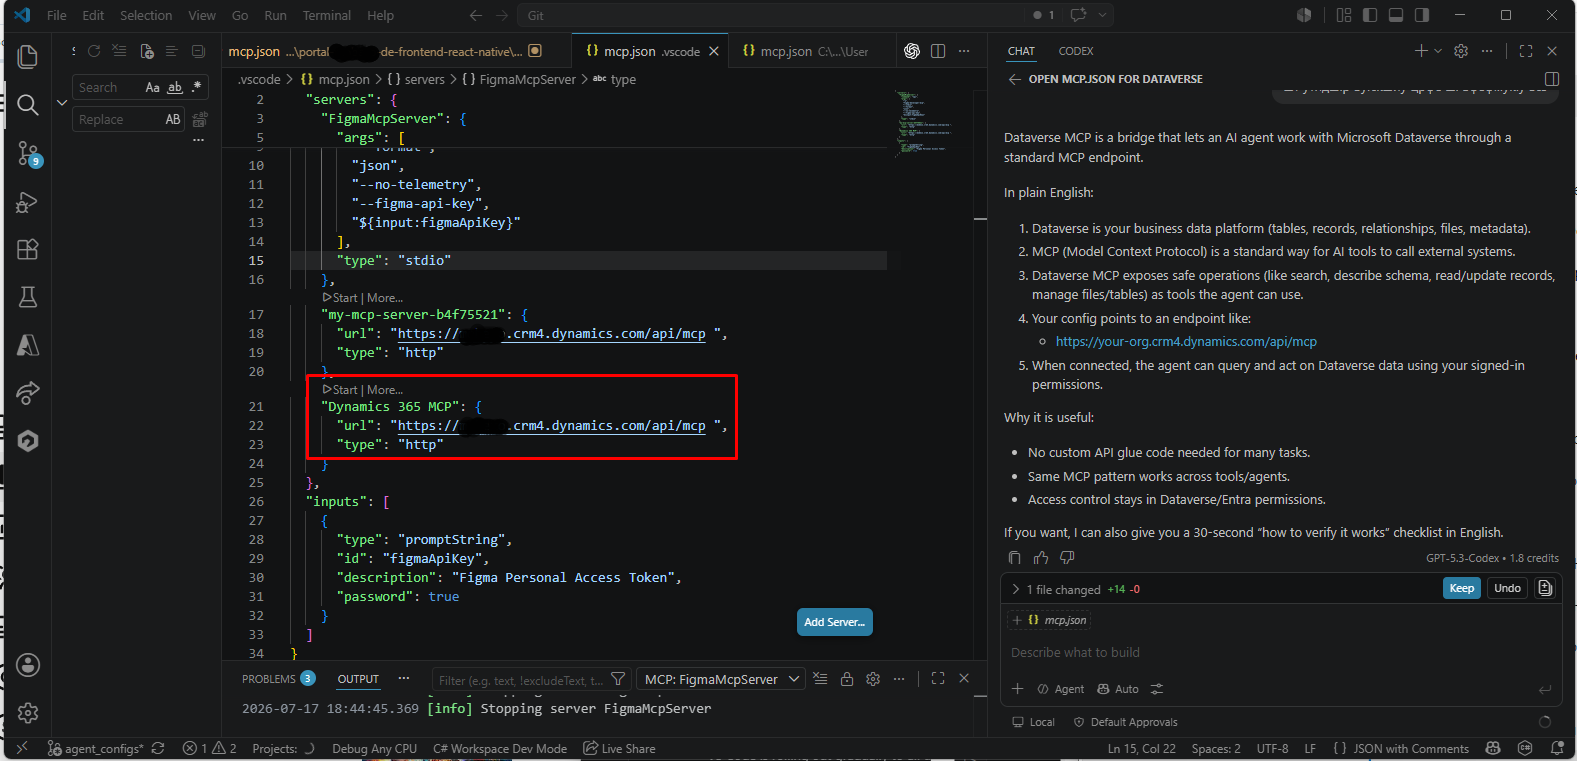
Task: Click JSON with Comments language mode
Action: (x=1411, y=748)
